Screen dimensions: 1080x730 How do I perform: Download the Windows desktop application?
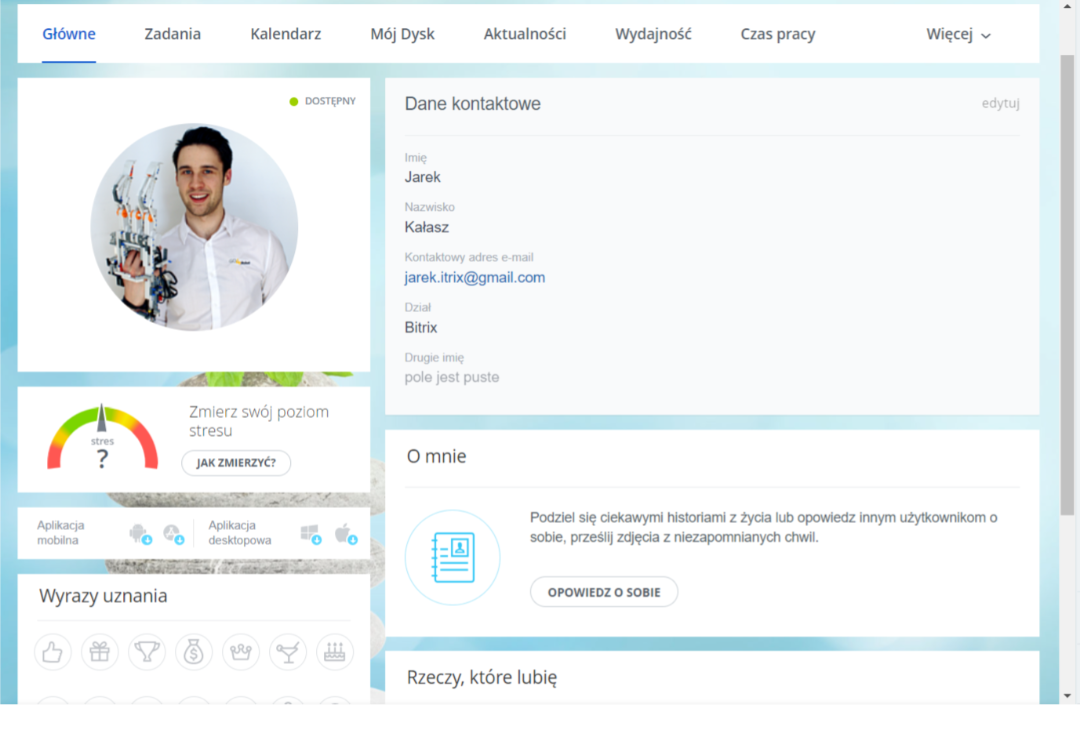pyautogui.click(x=310, y=534)
